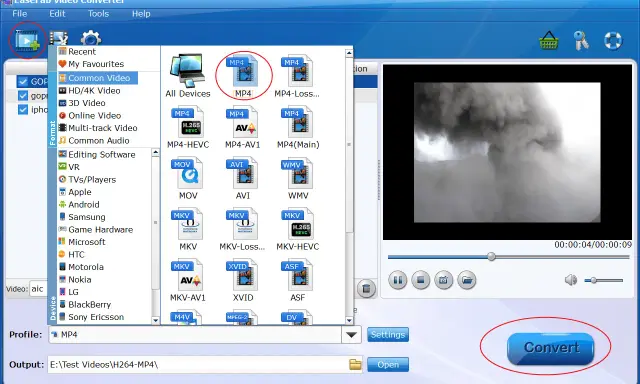Select the All Devices format icon
The width and height of the screenshot is (640, 384).
coord(188,76)
